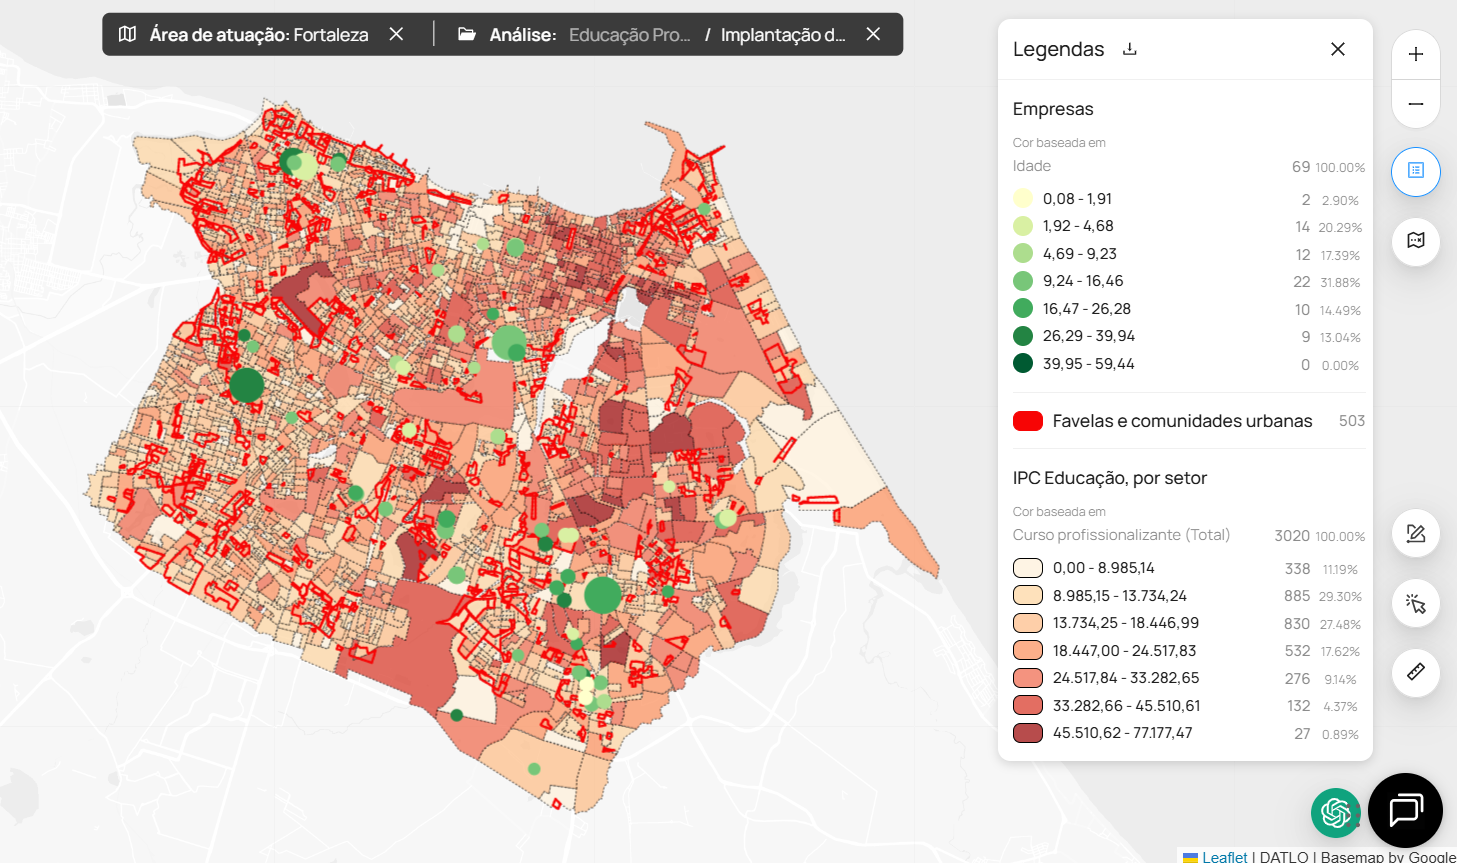Zoom out of the map
Image resolution: width=1457 pixels, height=863 pixels.
[1415, 104]
